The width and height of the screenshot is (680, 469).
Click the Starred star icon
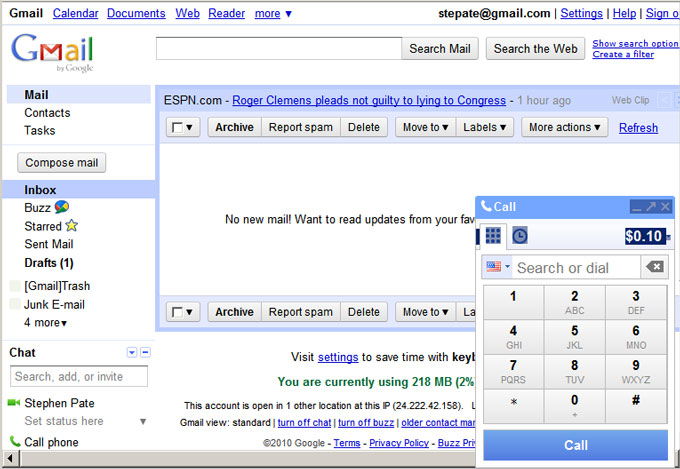(x=72, y=226)
